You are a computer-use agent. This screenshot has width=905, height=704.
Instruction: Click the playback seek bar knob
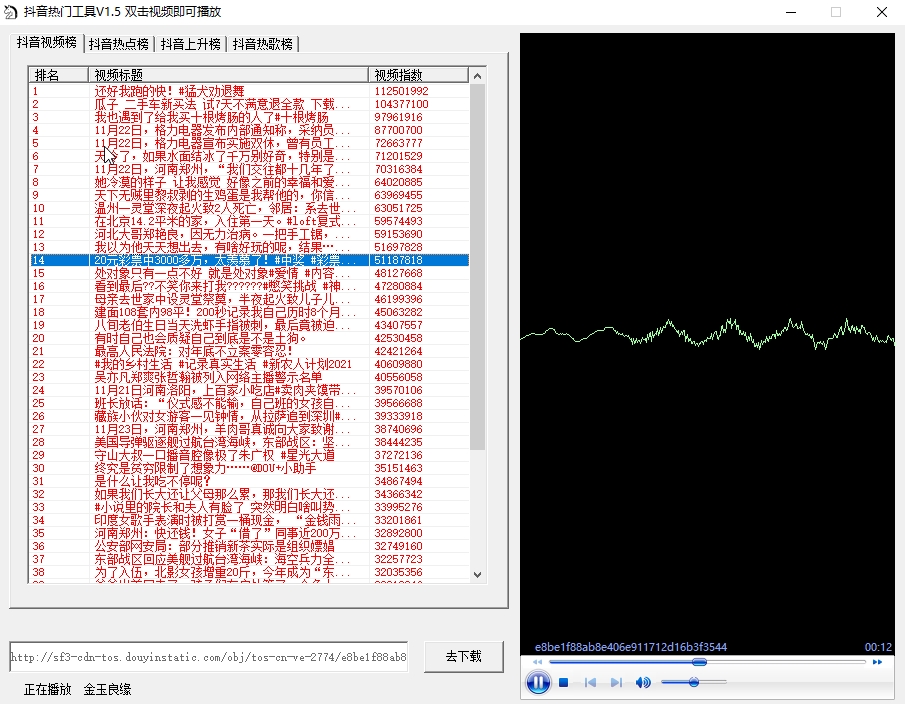point(699,662)
